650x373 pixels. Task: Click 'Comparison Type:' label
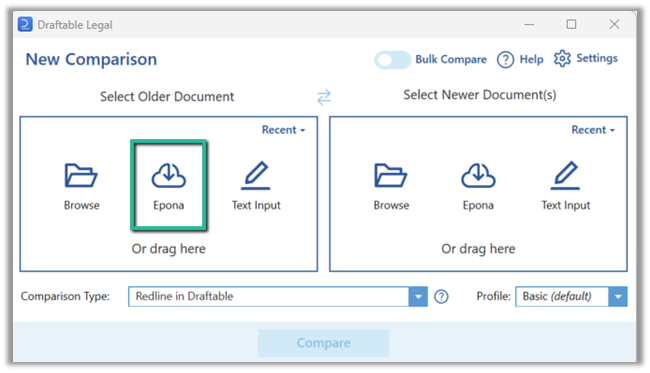(x=65, y=296)
